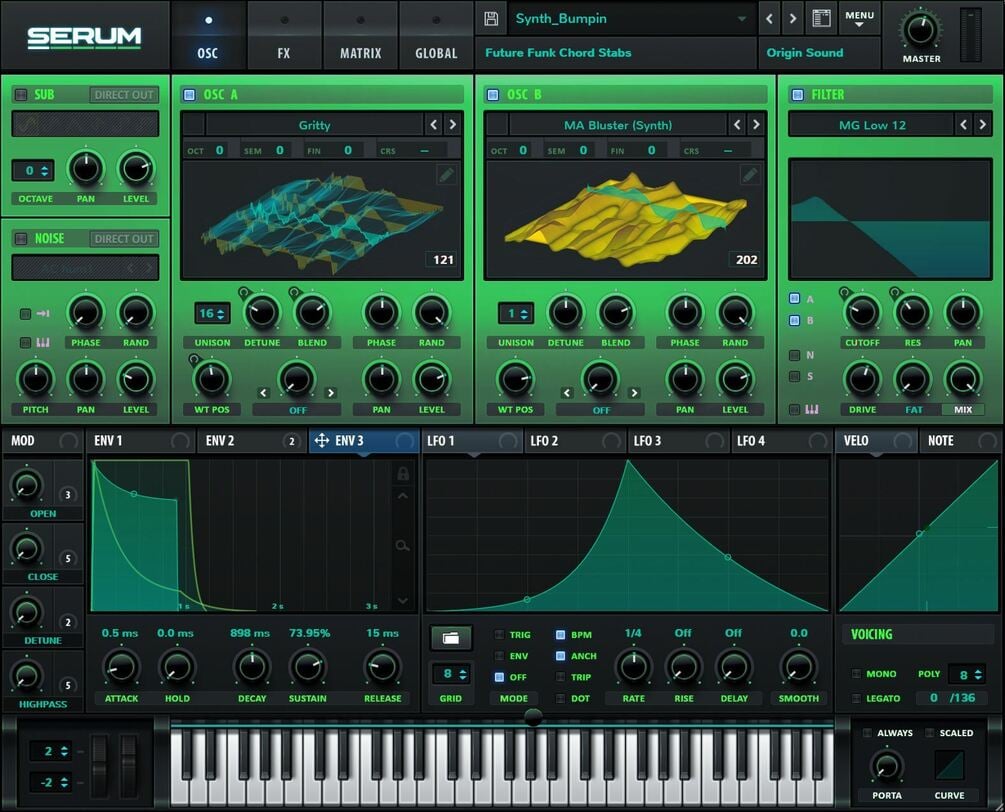The height and width of the screenshot is (812, 1005).
Task: Click the pencil edit icon in OSC B
Action: pos(749,174)
